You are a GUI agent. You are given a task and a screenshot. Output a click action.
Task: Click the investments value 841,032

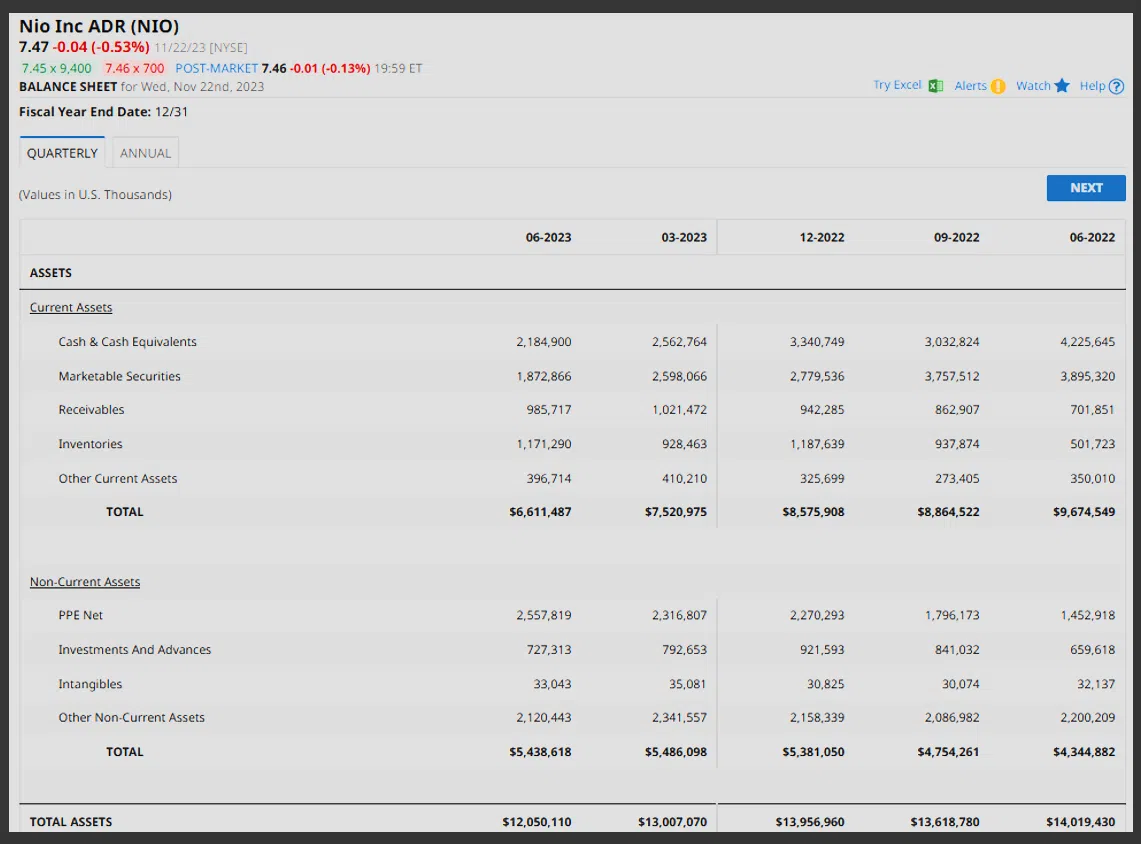click(x=957, y=649)
